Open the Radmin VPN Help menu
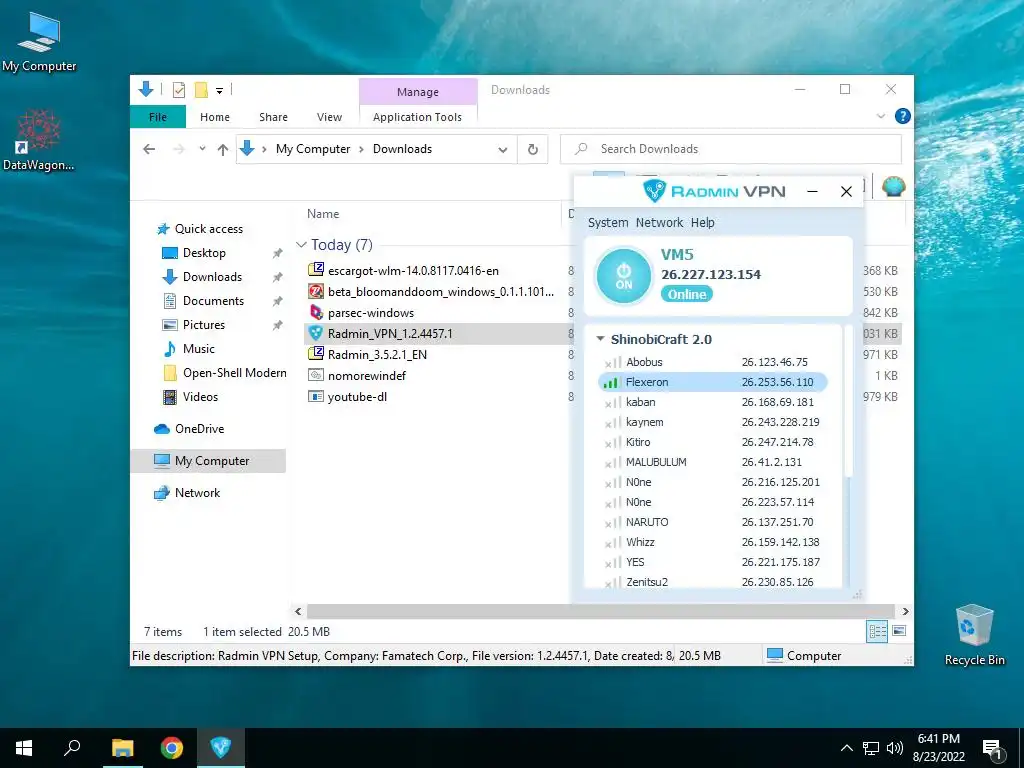The width and height of the screenshot is (1024, 768). (x=703, y=223)
